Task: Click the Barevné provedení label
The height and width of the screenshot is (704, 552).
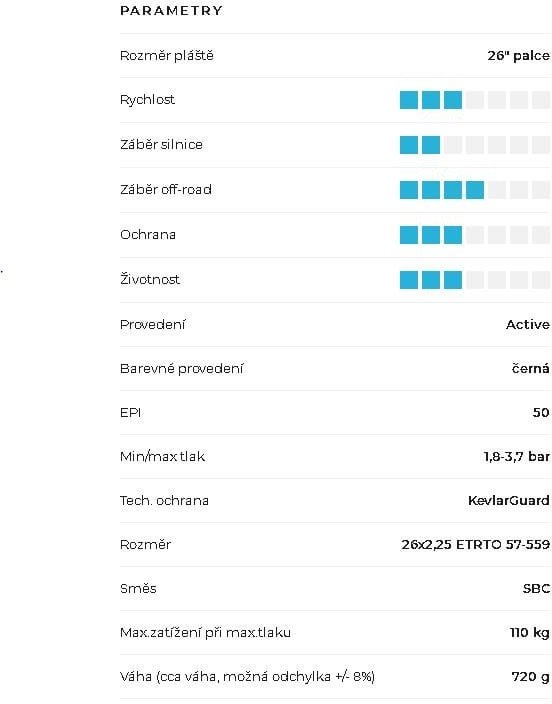Action: [181, 368]
